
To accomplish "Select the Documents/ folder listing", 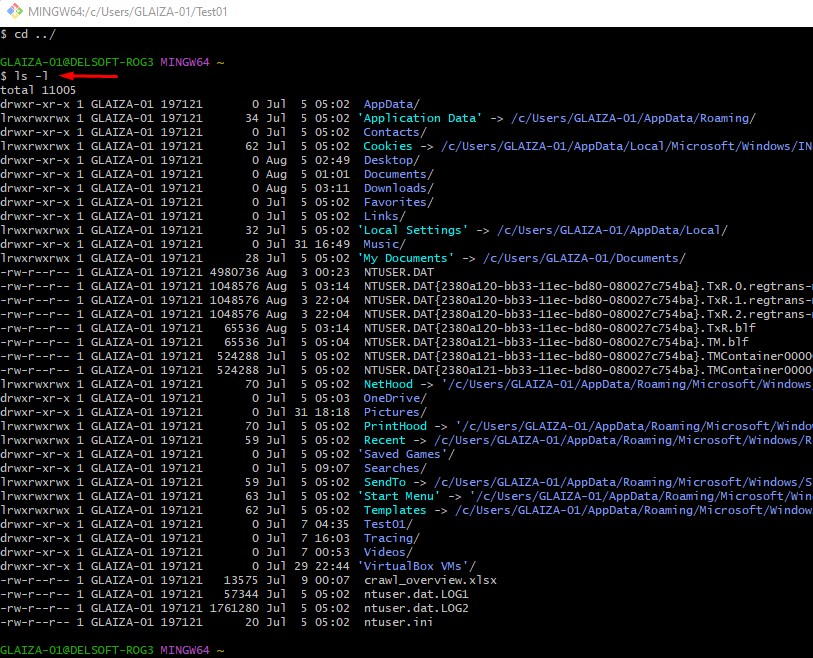I will pyautogui.click(x=398, y=174).
